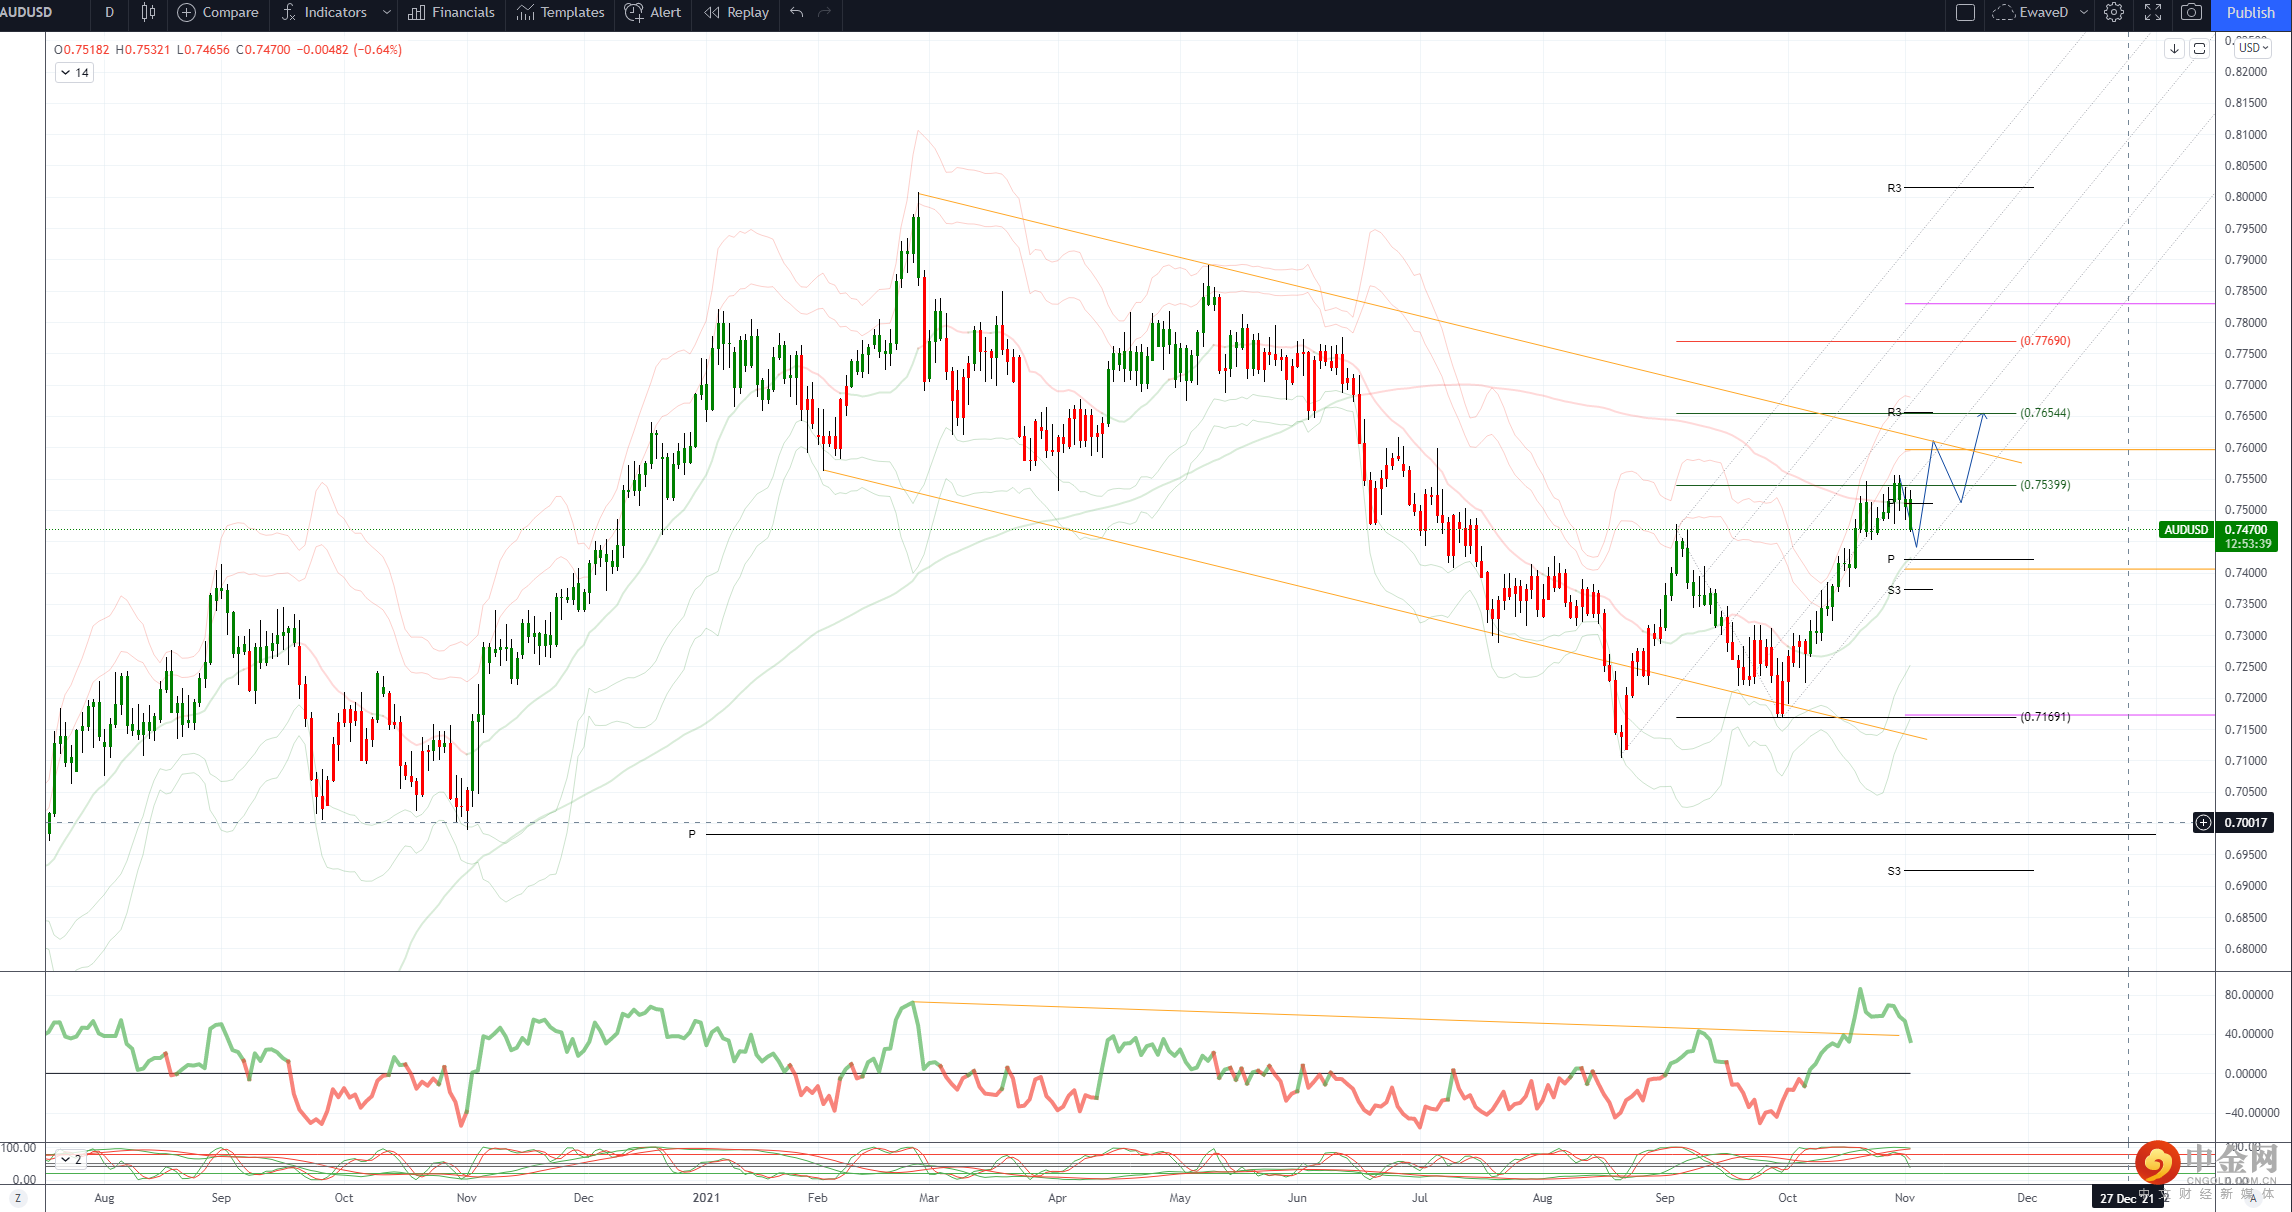Open the candlestick chart style selector
This screenshot has height=1212, width=2292.
pos(148,12)
